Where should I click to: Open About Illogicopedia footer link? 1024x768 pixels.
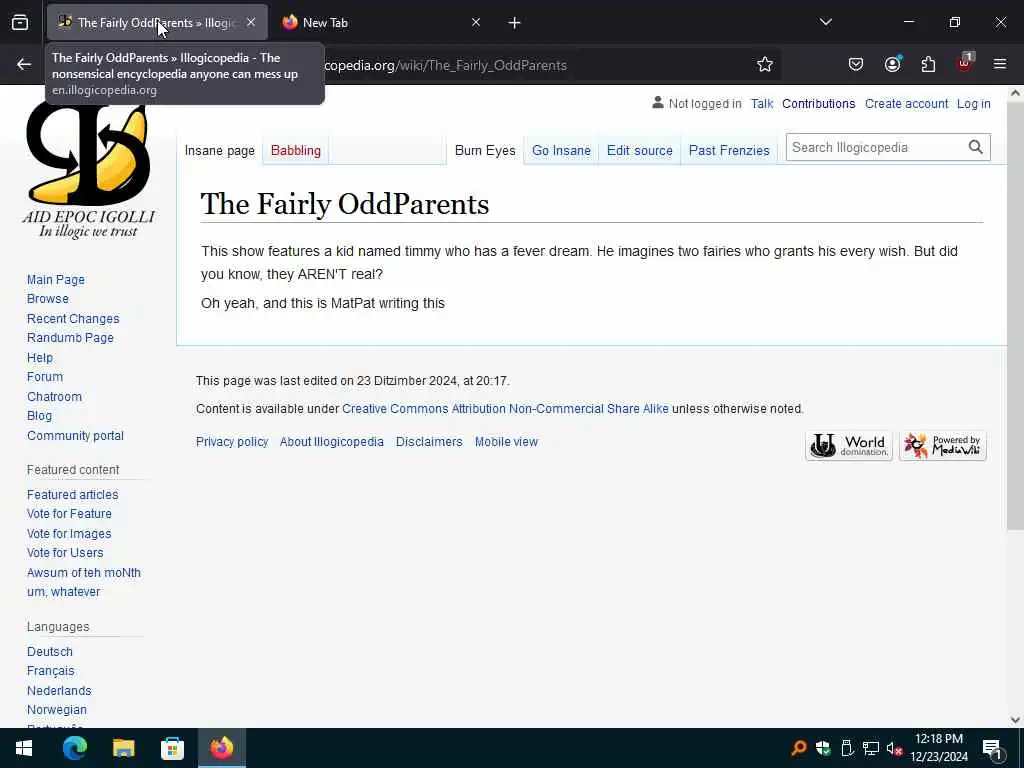[x=332, y=442]
